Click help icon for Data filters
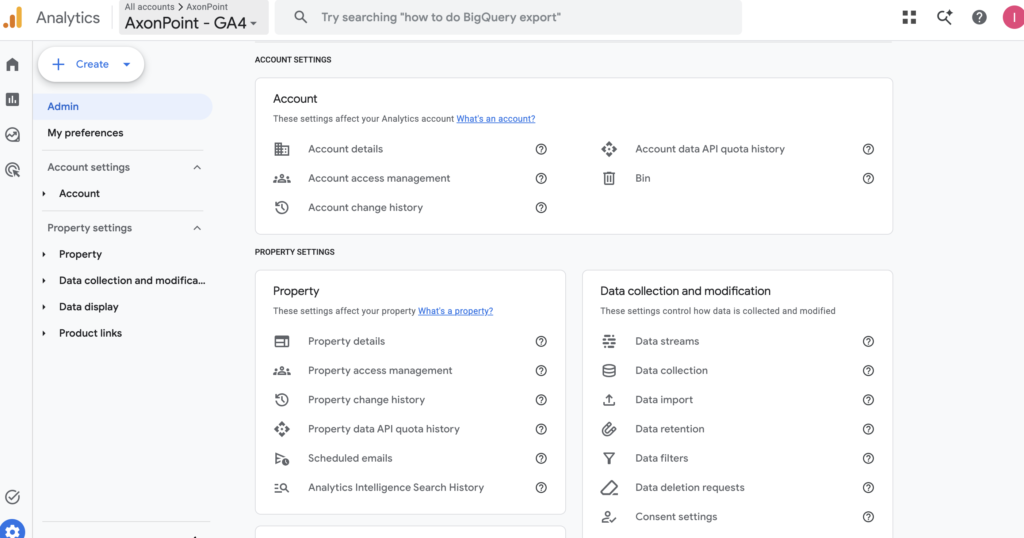The width and height of the screenshot is (1024, 538). pyautogui.click(x=868, y=458)
